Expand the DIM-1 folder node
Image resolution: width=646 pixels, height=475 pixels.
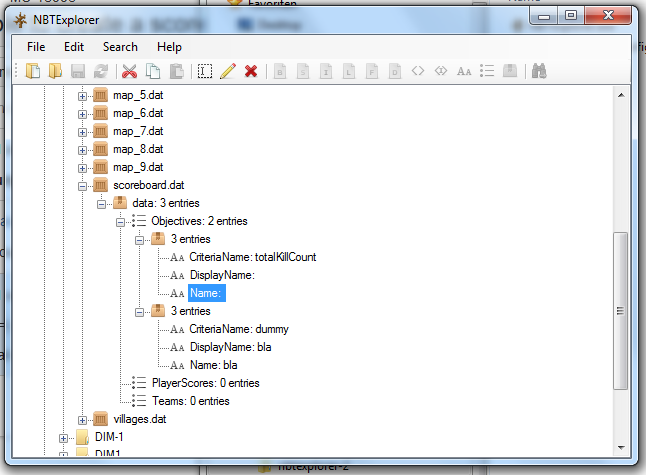(63, 438)
